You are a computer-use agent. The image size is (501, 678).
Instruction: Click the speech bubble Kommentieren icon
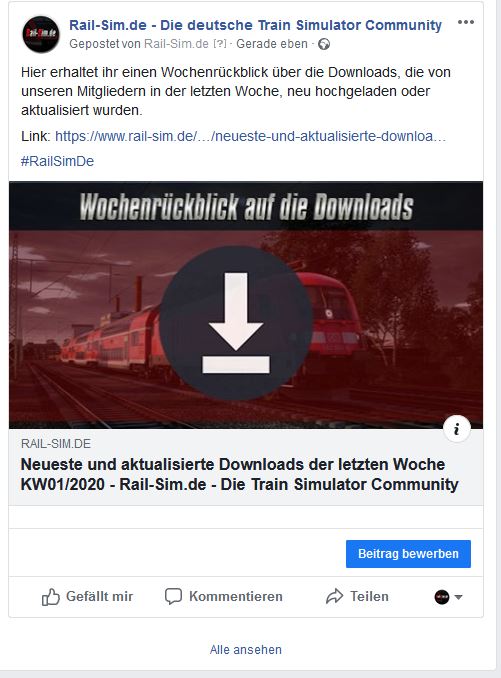[173, 597]
